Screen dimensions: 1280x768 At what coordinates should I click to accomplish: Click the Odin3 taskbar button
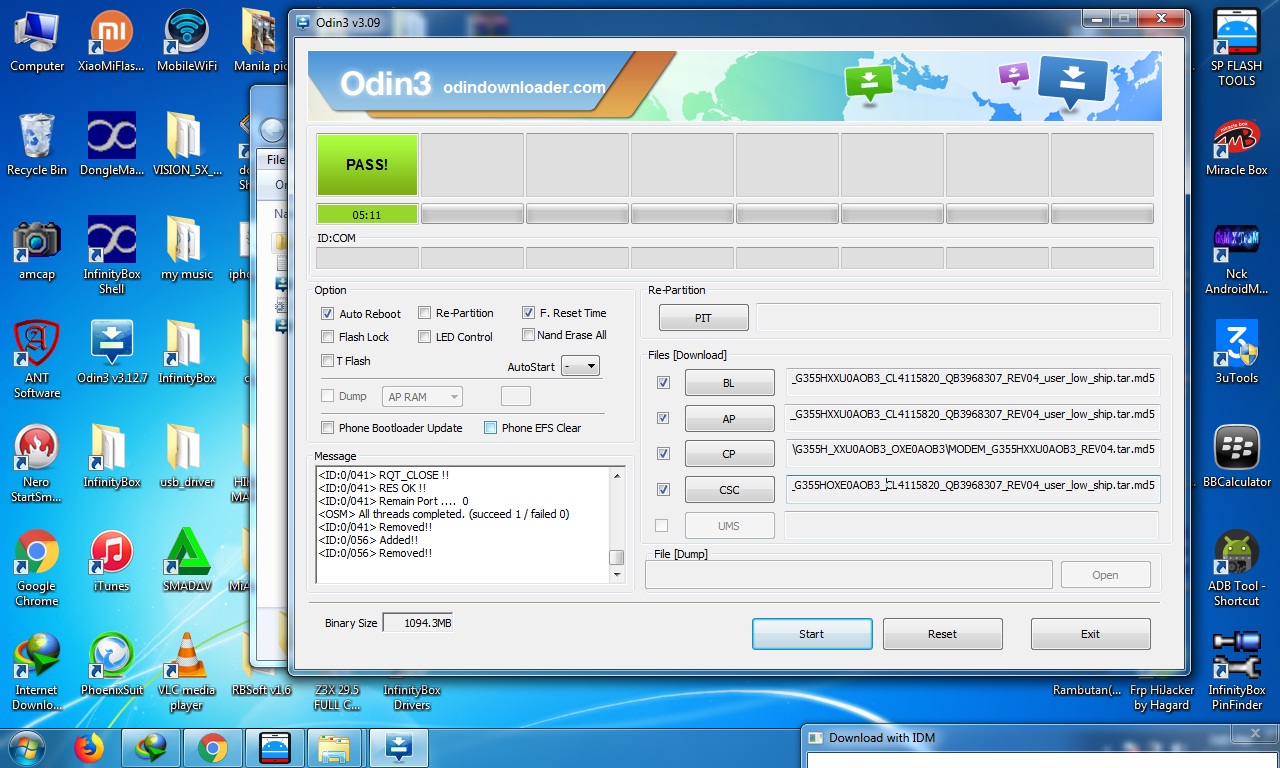pos(398,747)
